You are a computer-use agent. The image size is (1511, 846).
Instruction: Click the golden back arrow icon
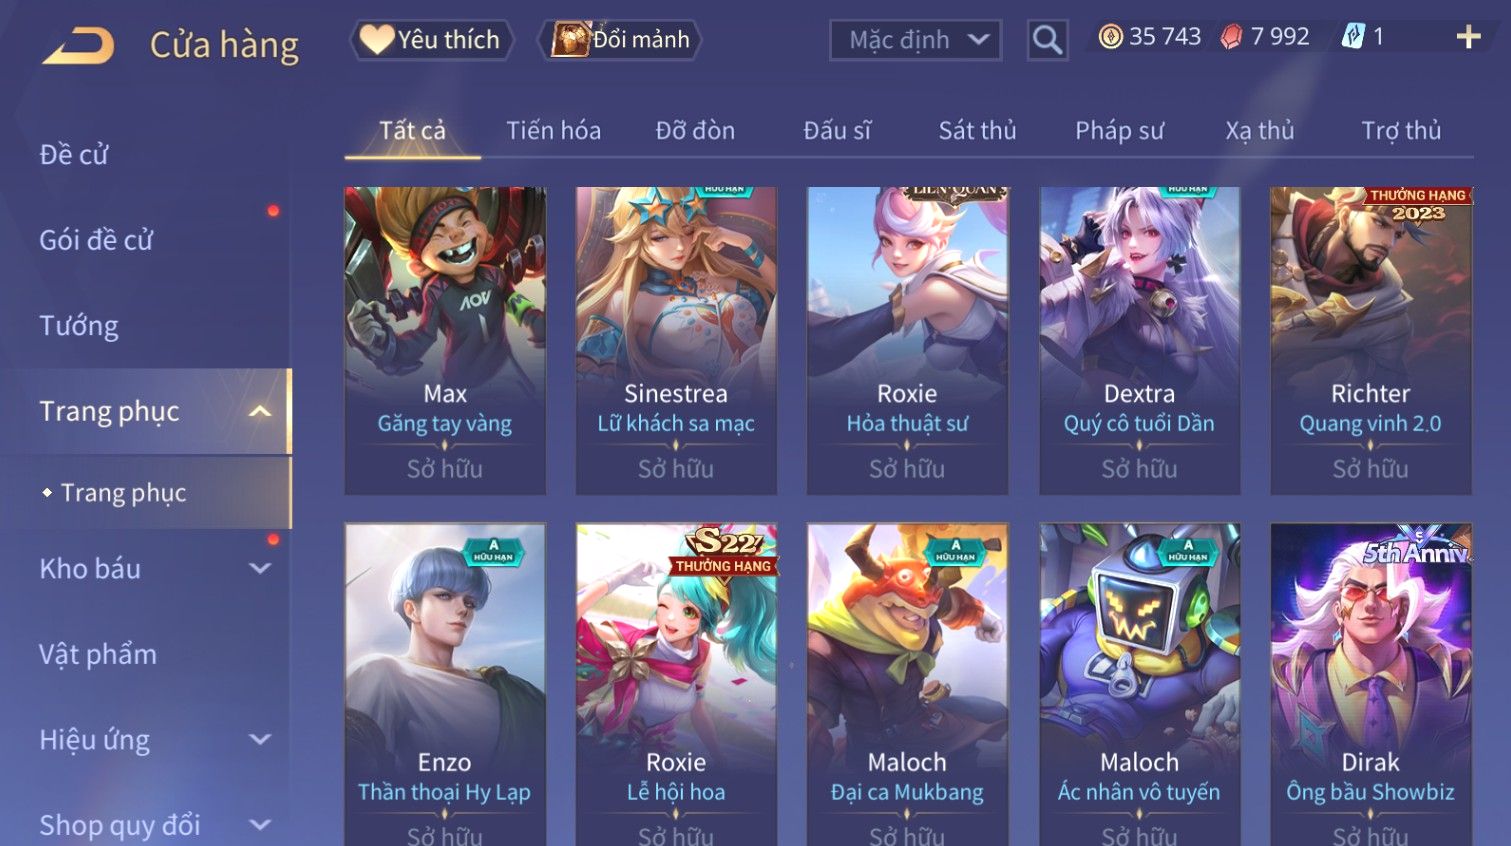pos(78,46)
